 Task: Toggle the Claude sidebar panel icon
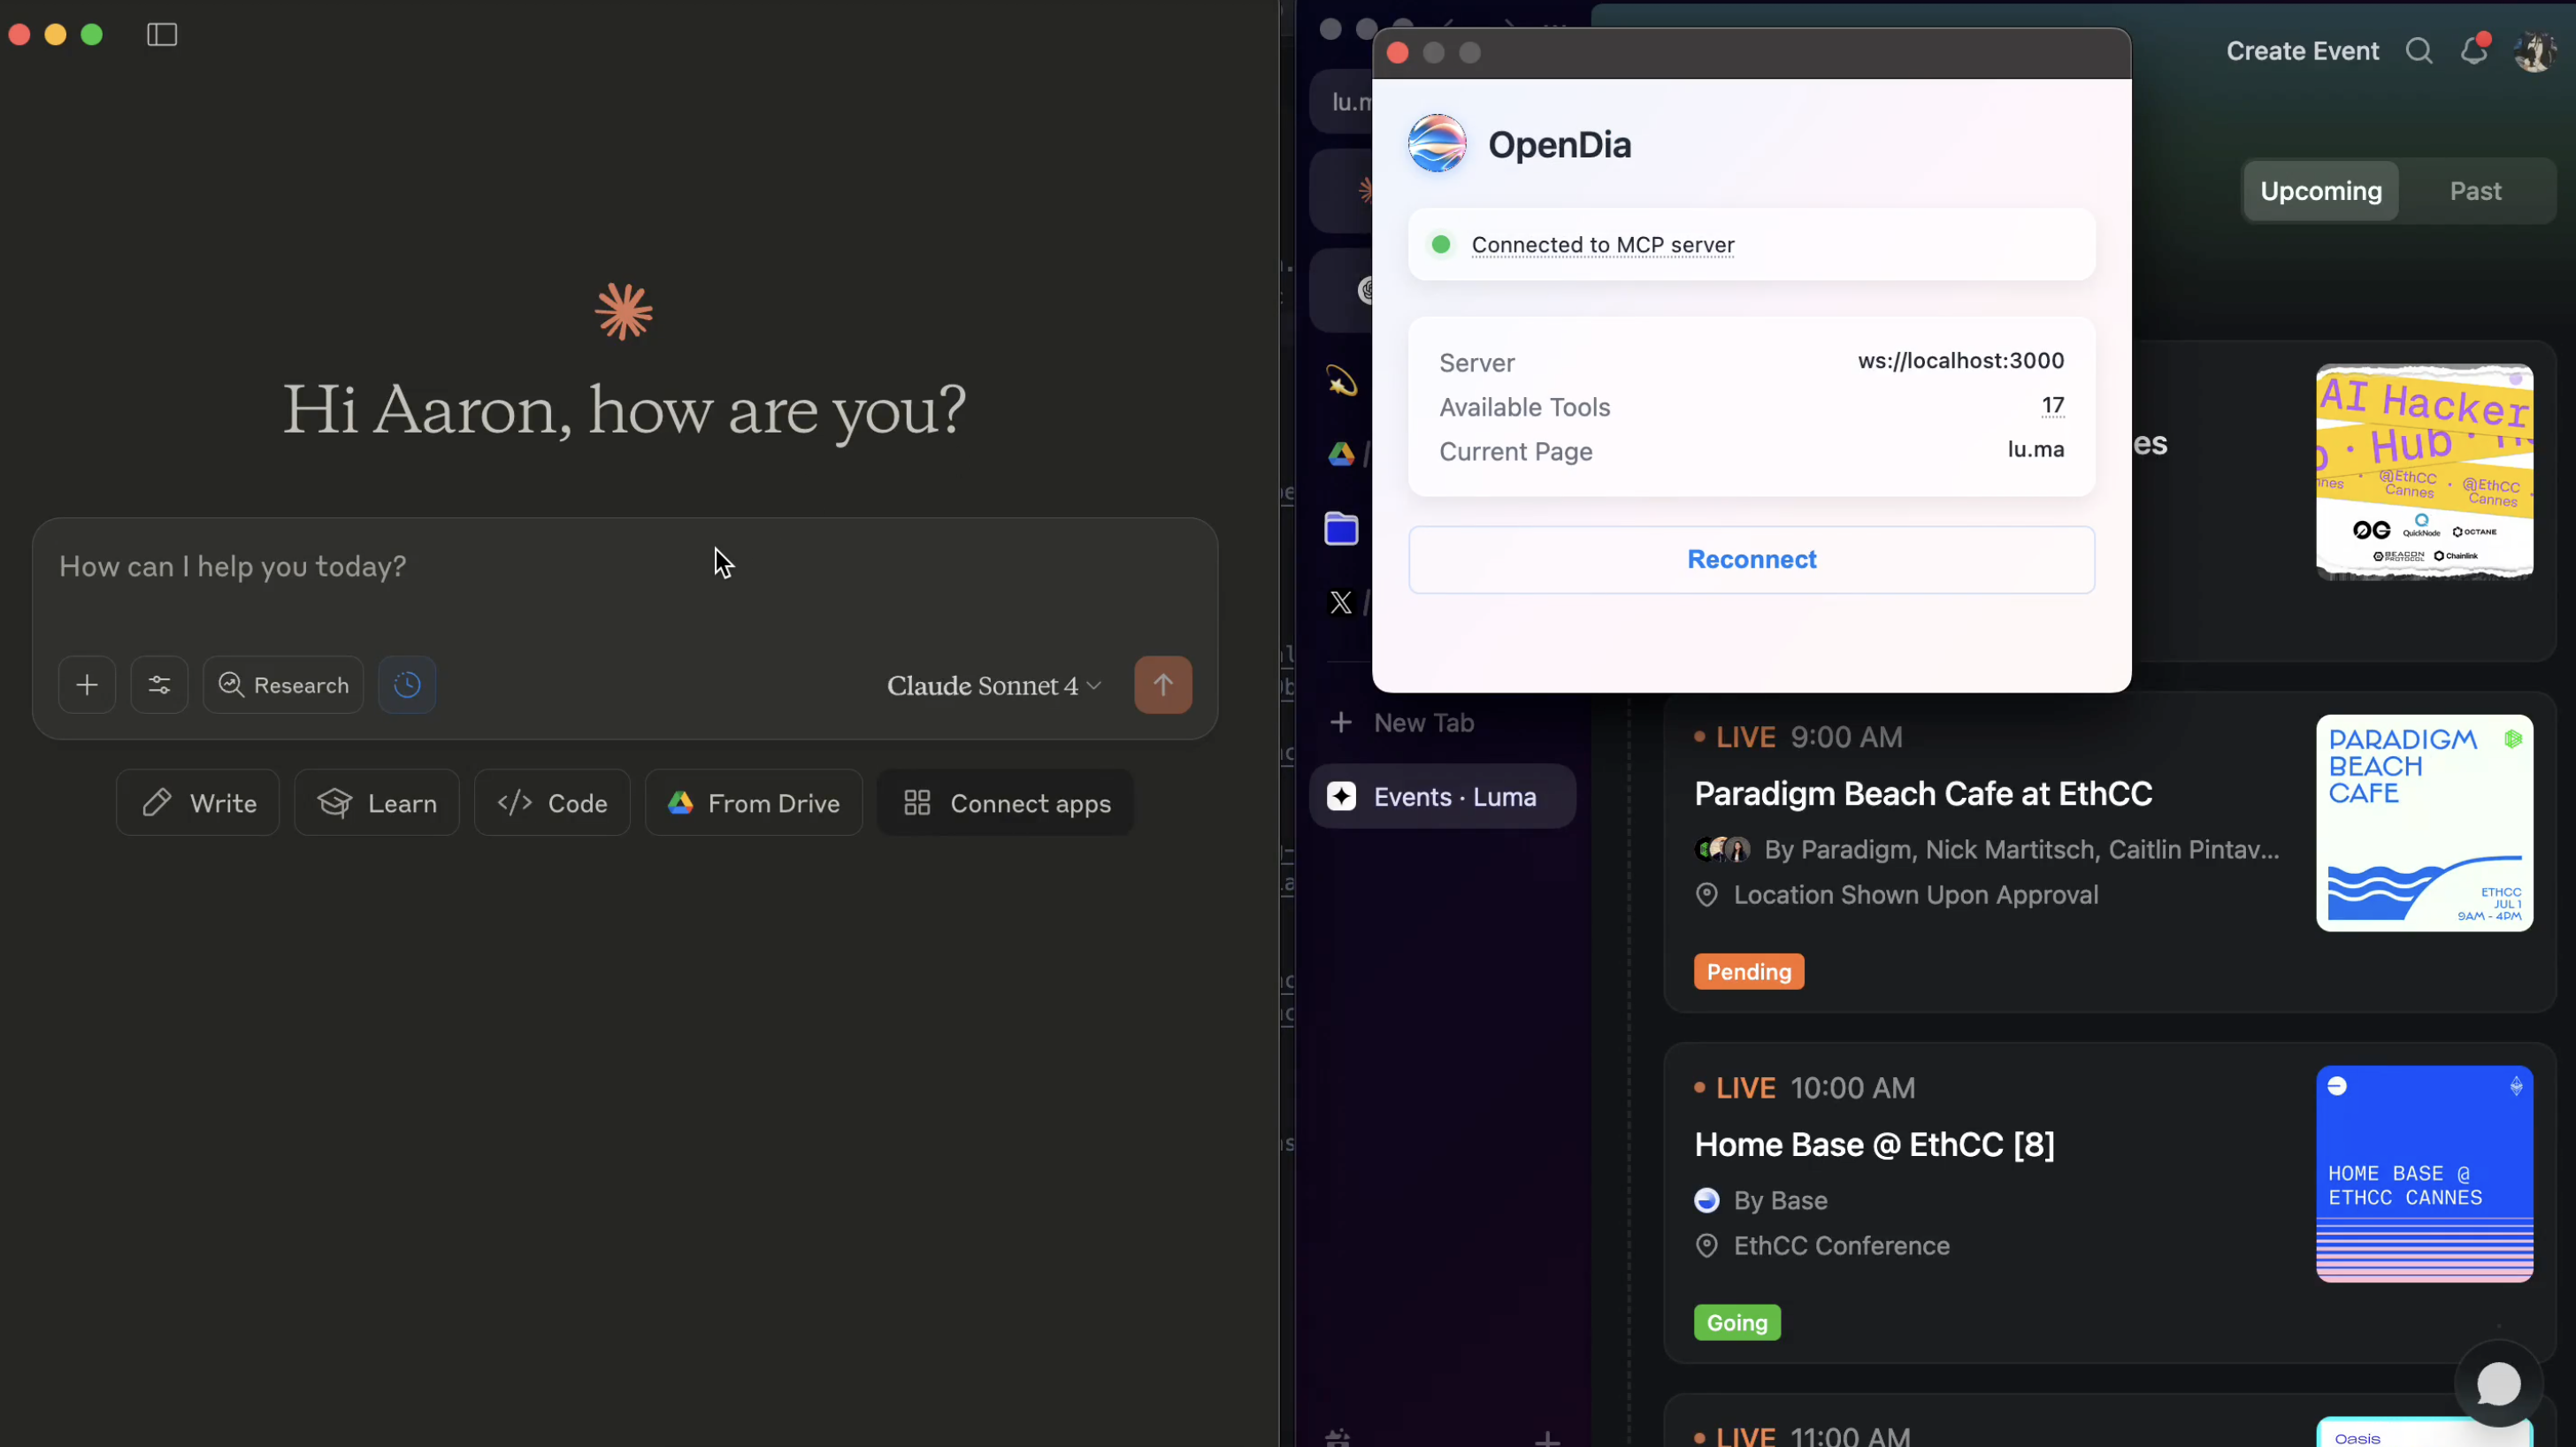click(162, 35)
